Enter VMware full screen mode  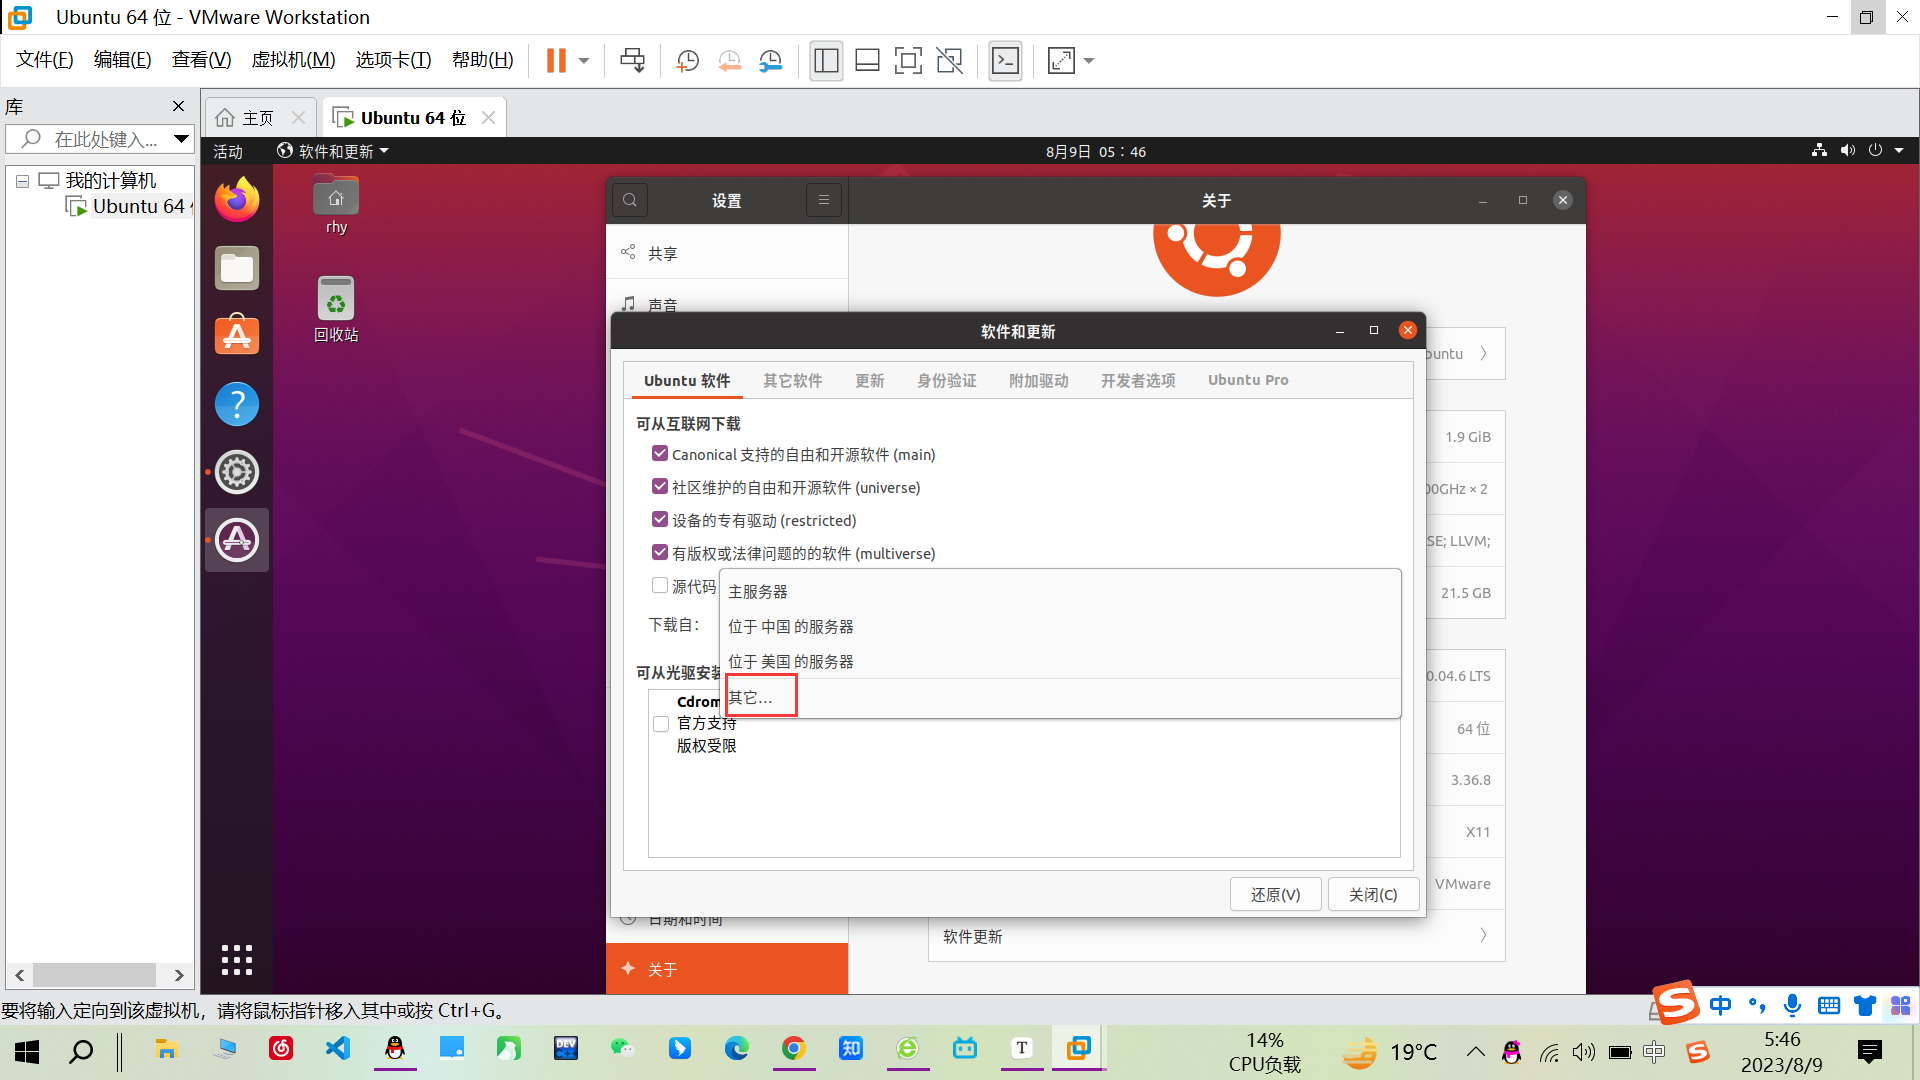pyautogui.click(x=908, y=61)
